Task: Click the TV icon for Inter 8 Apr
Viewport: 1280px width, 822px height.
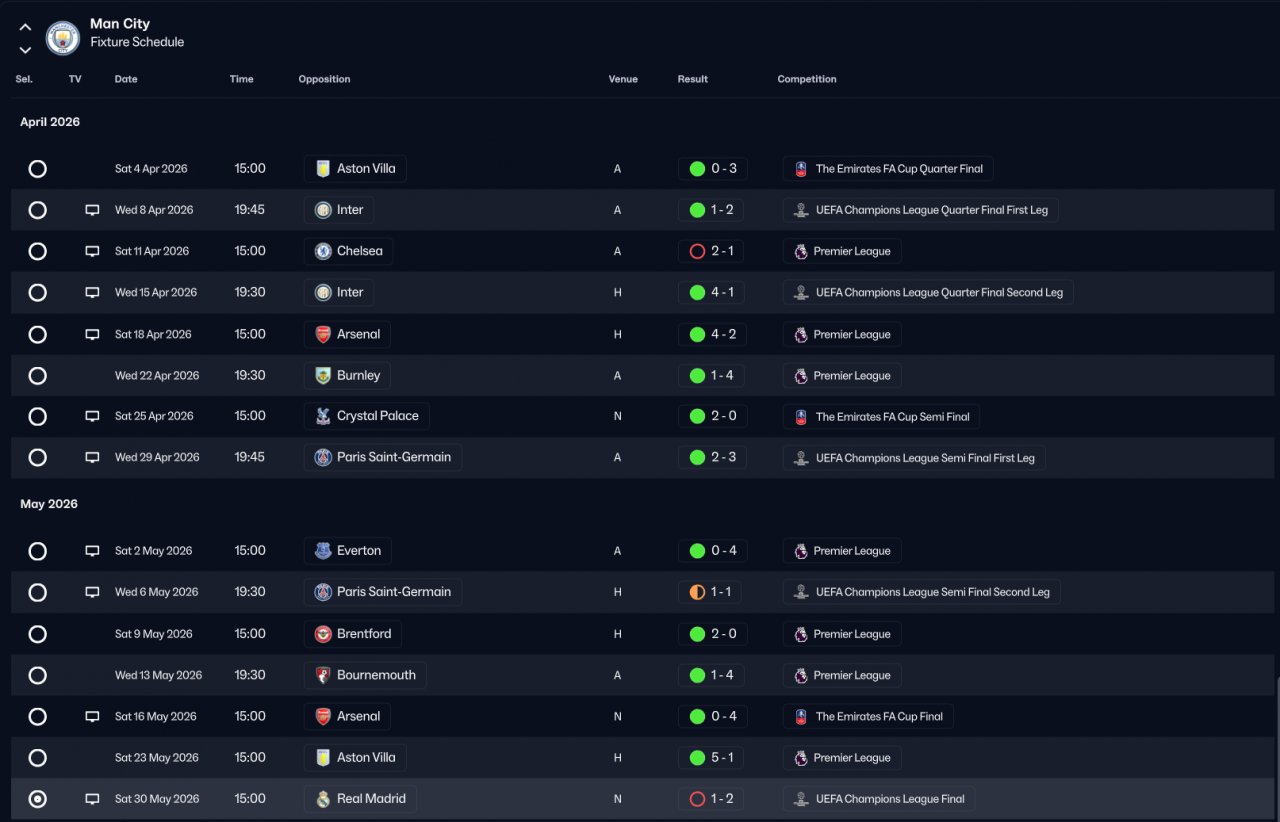Action: (x=92, y=210)
